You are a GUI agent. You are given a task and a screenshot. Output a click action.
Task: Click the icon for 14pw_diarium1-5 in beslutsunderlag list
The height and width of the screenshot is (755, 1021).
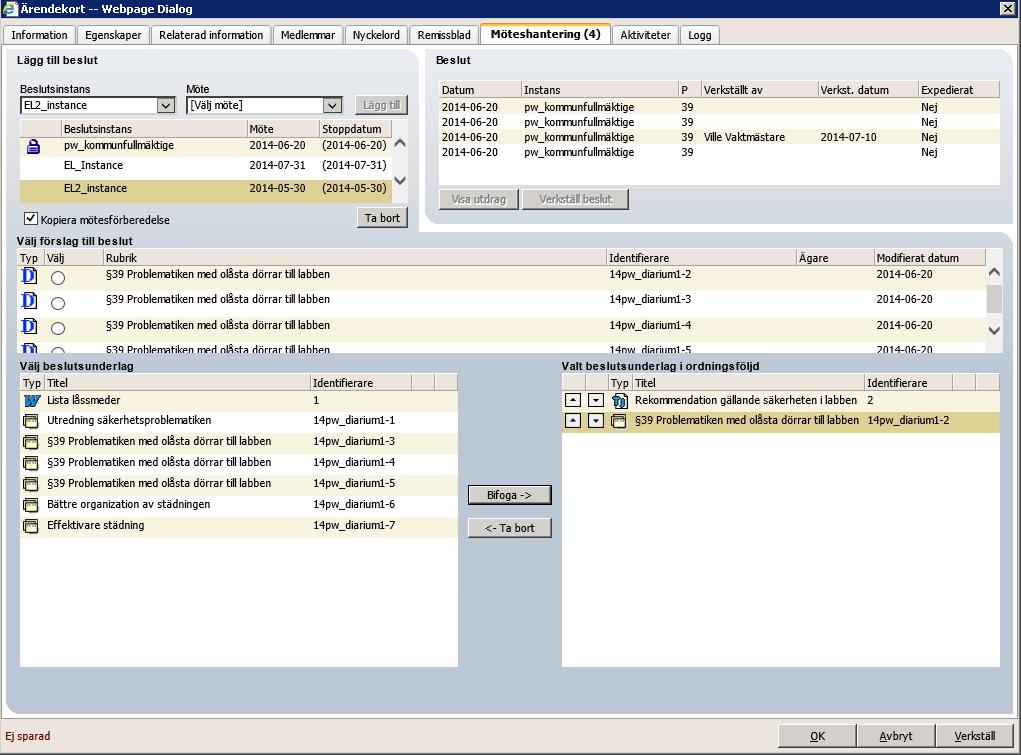tap(31, 484)
